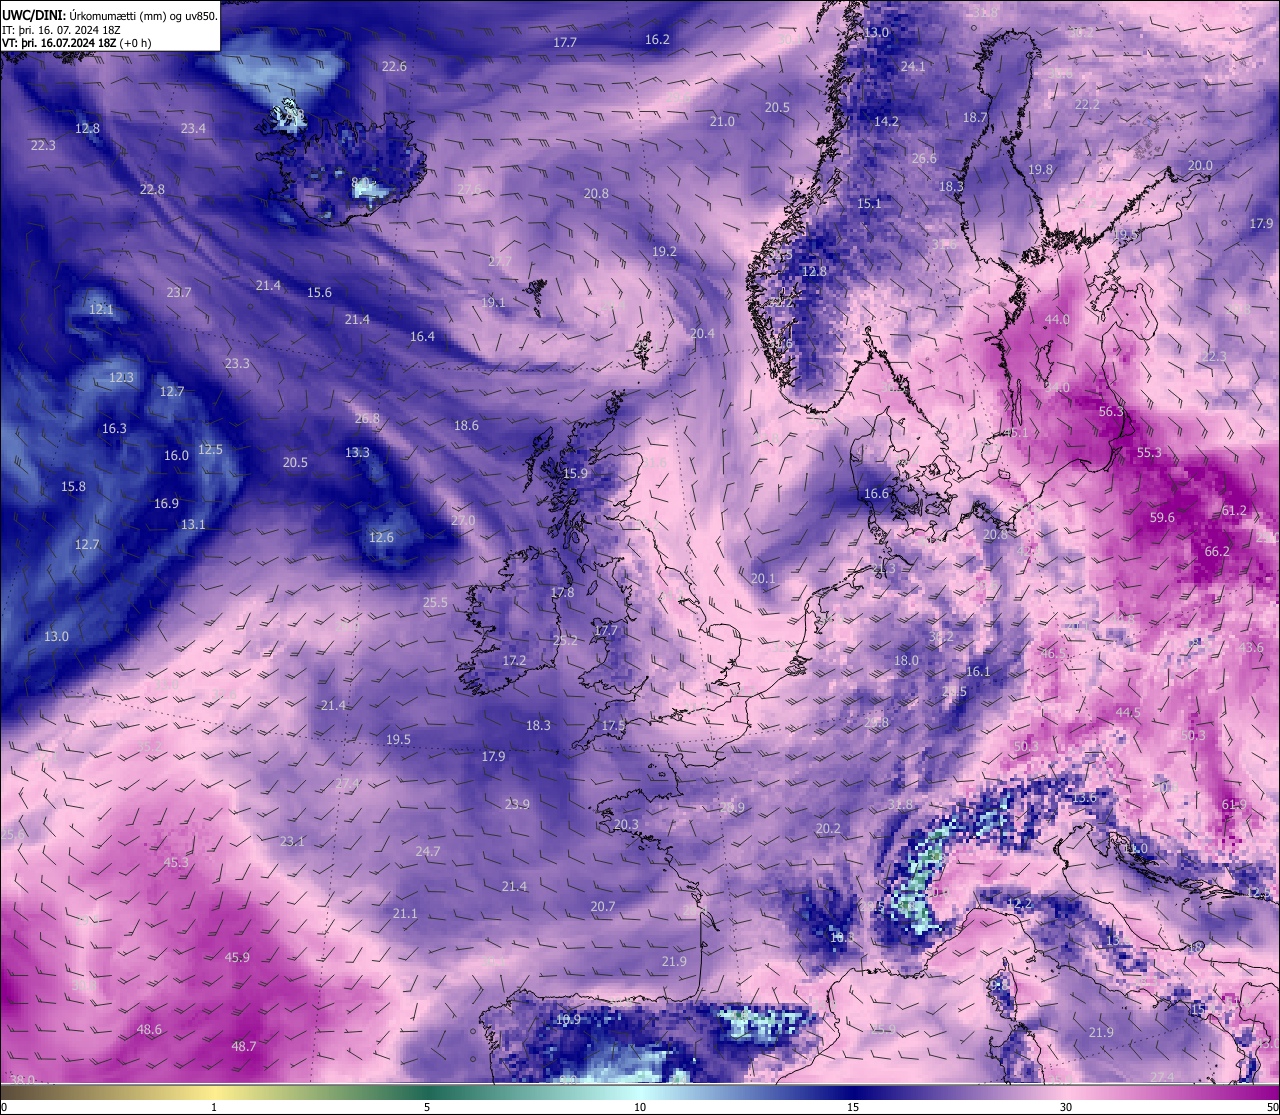Click the 24.7 value on the map

(428, 851)
